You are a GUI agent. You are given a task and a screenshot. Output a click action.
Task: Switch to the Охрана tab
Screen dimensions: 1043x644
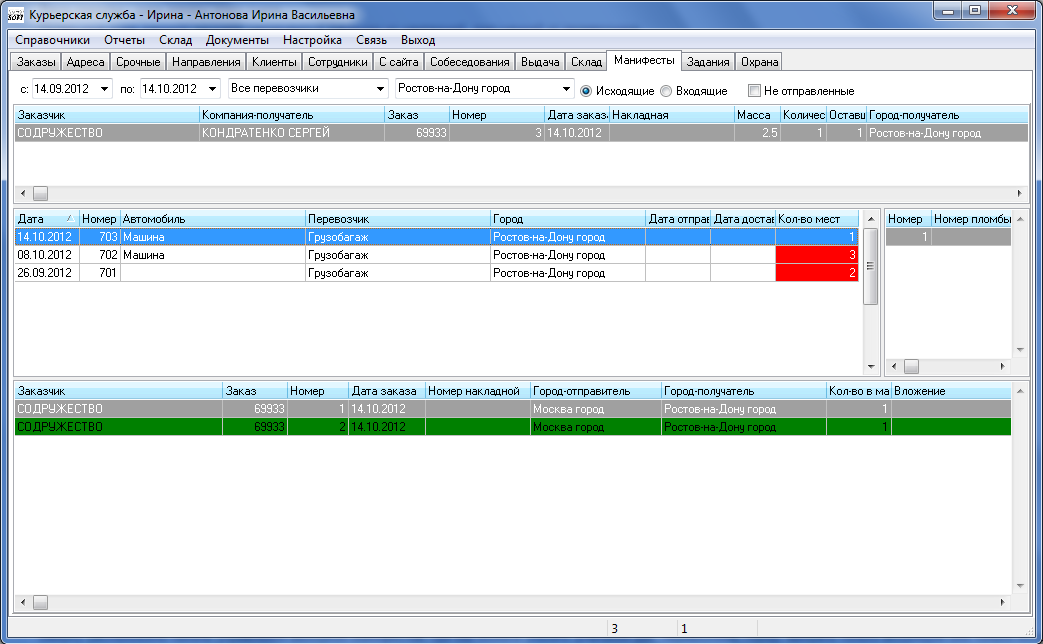click(760, 62)
